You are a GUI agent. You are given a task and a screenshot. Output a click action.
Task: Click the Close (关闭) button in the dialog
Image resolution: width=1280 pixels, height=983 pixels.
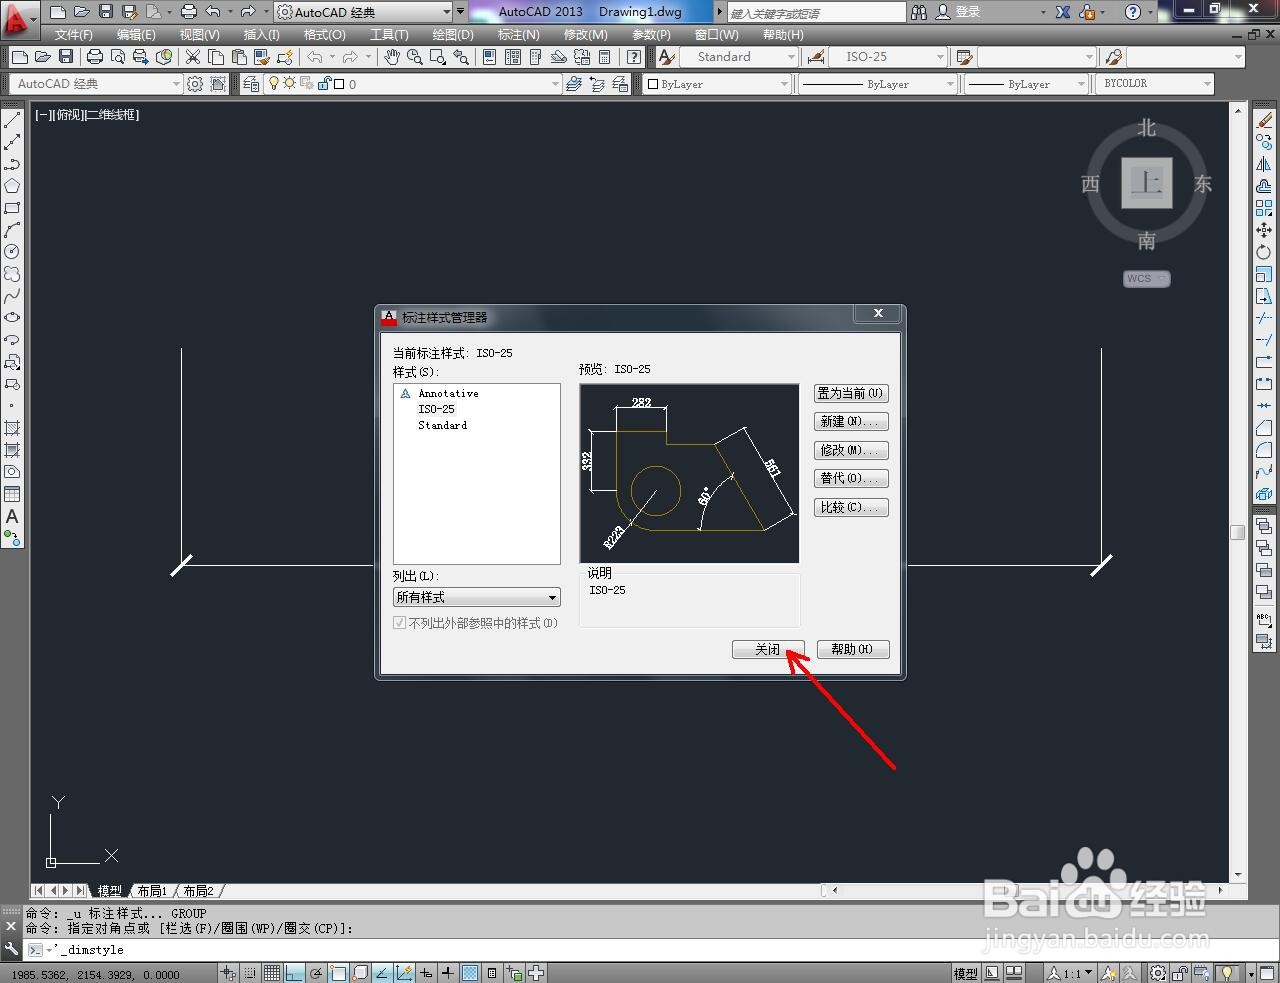coord(768,649)
